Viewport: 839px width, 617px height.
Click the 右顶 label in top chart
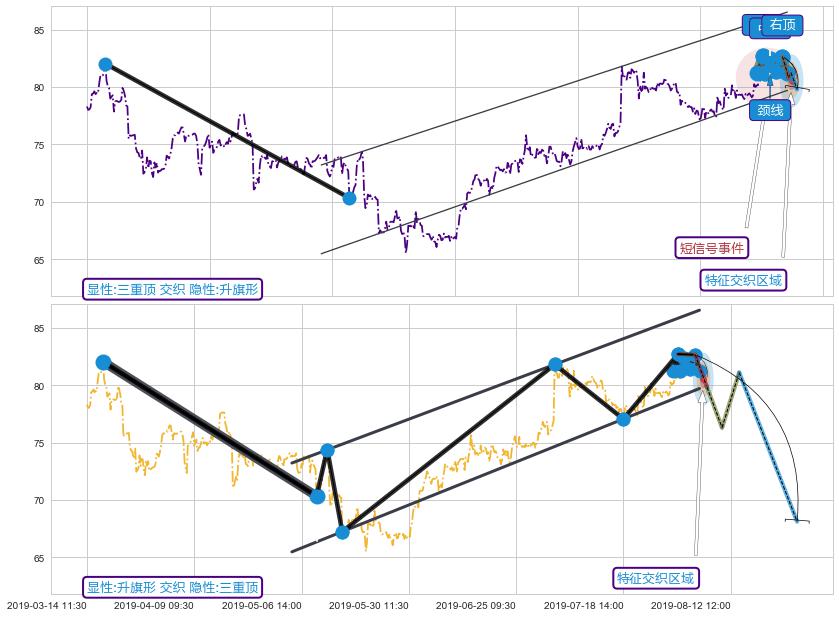(782, 25)
